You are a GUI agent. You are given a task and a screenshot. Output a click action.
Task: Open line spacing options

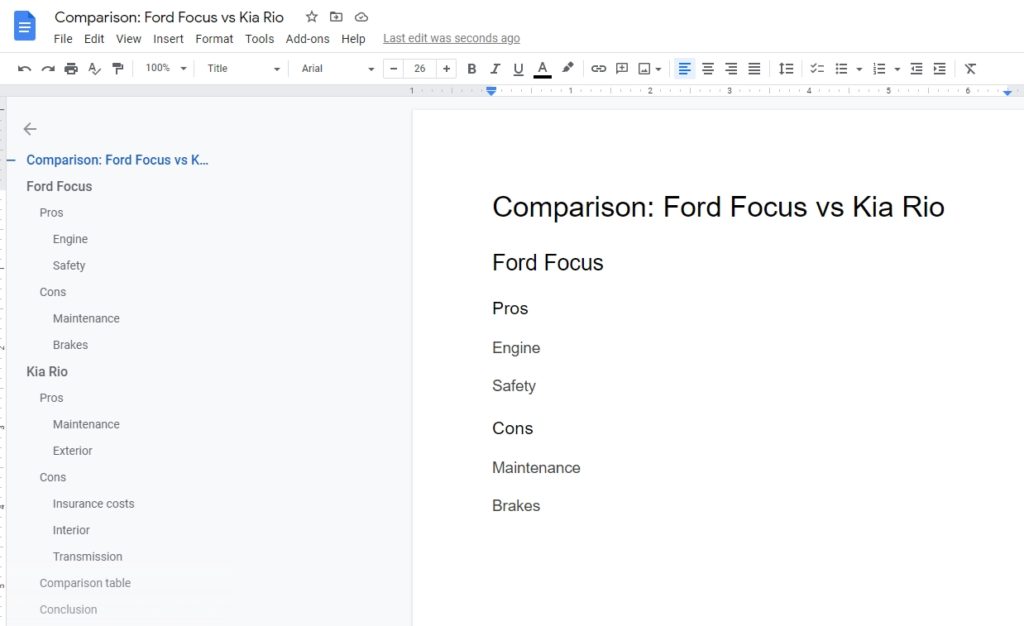coord(786,69)
